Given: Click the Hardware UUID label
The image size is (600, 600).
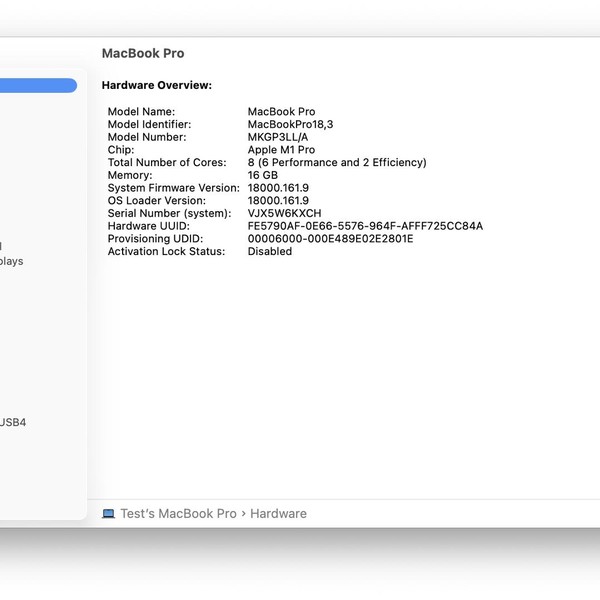Looking at the screenshot, I should tap(148, 226).
